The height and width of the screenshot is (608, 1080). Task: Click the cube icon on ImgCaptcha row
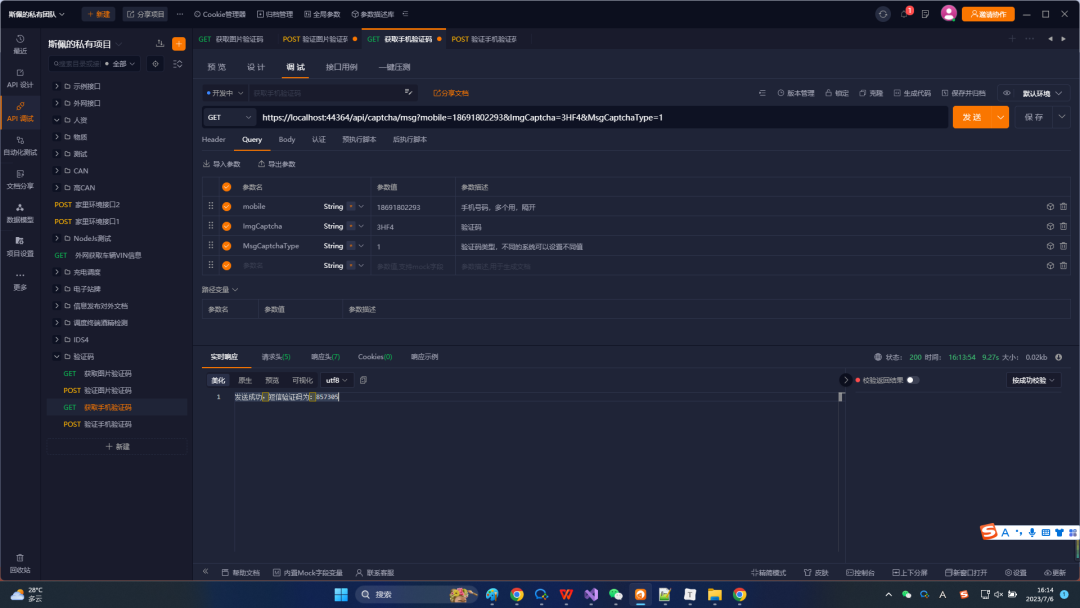(1050, 226)
